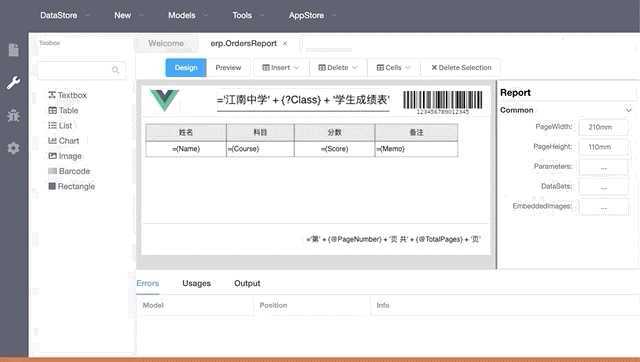Focus the toolbox search field
640x362 pixels.
[82, 70]
